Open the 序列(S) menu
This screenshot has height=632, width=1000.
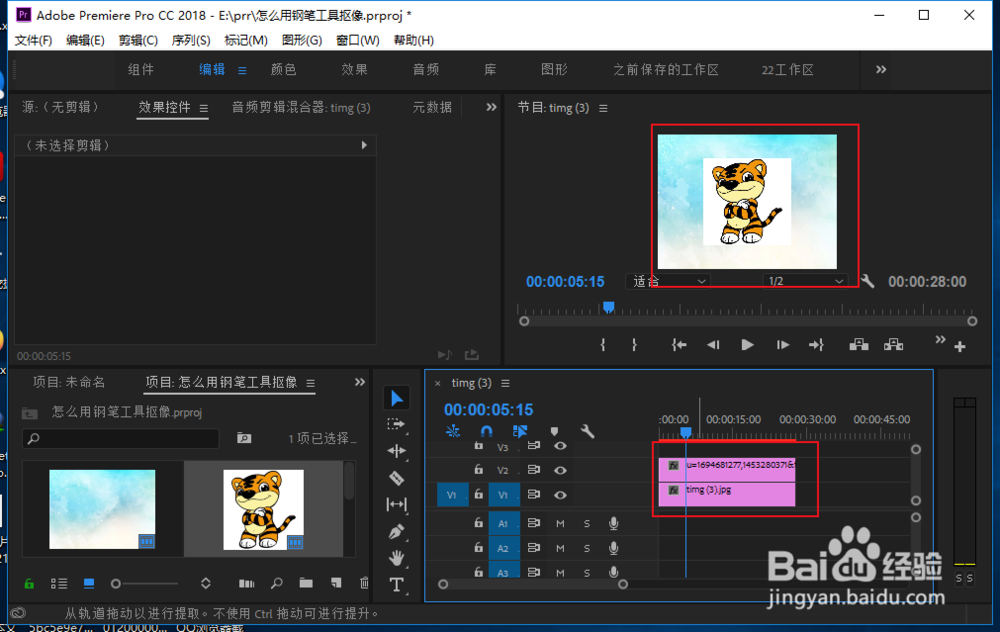click(191, 40)
